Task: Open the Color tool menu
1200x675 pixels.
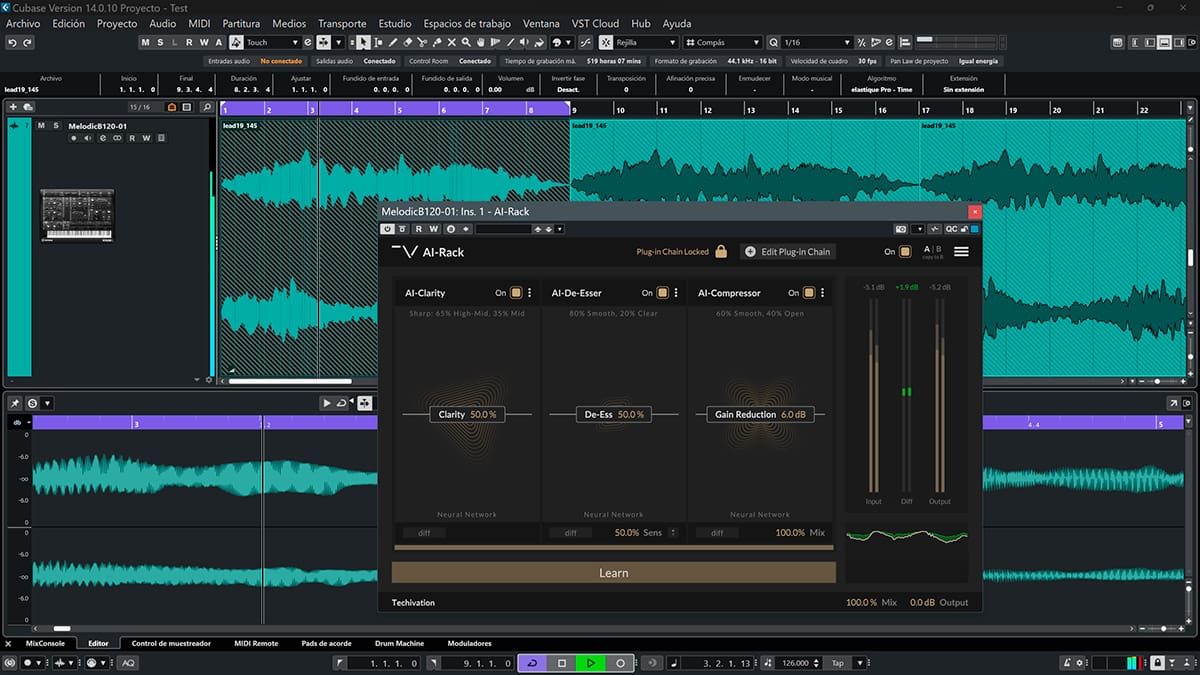Action: (x=563, y=42)
